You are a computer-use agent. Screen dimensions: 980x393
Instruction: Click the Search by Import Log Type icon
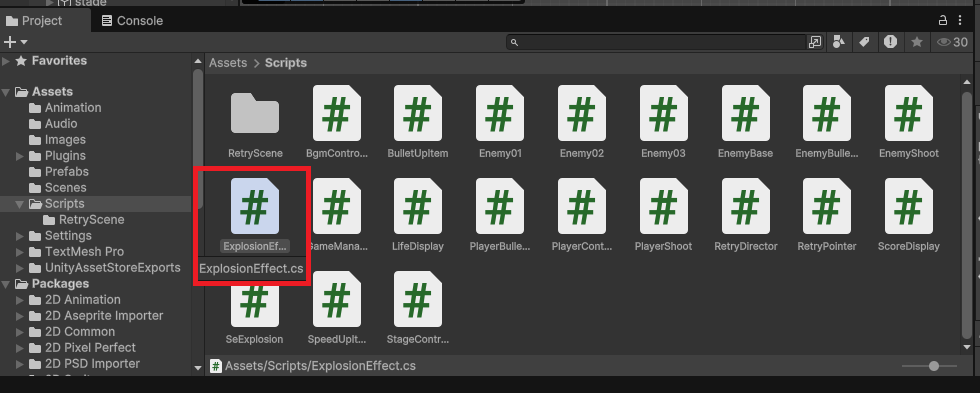890,42
